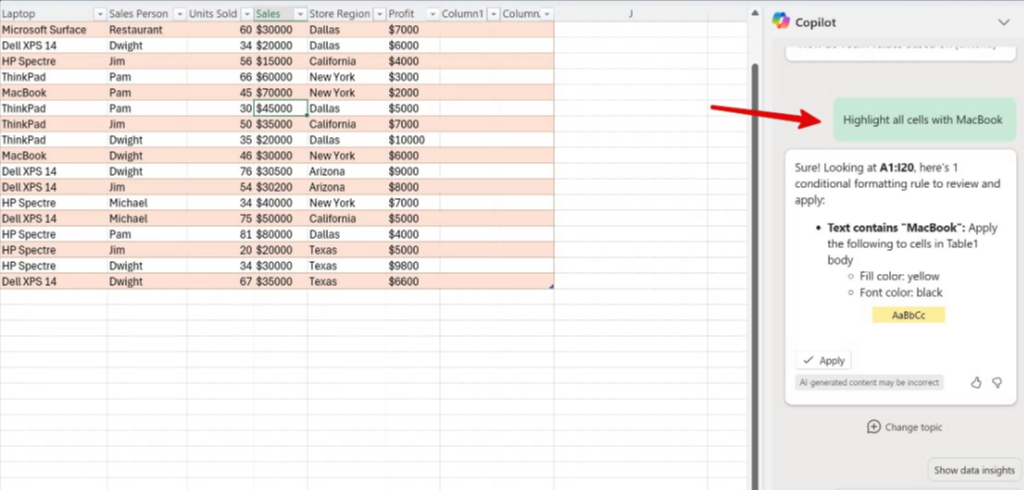The height and width of the screenshot is (490, 1024).
Task: Click the scroll up arrow of sheet scrollbar
Action: [755, 12]
